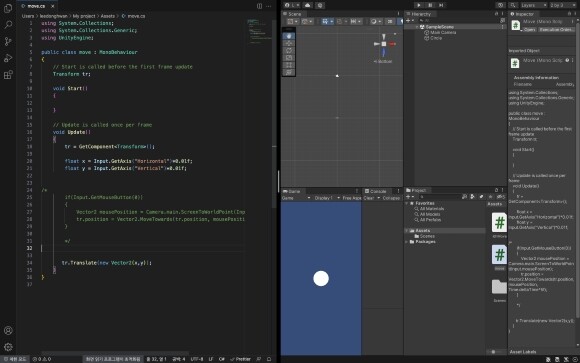This screenshot has width=580, height=363.
Task: Select the Rotate tool in Scene
Action: (x=289, y=50)
